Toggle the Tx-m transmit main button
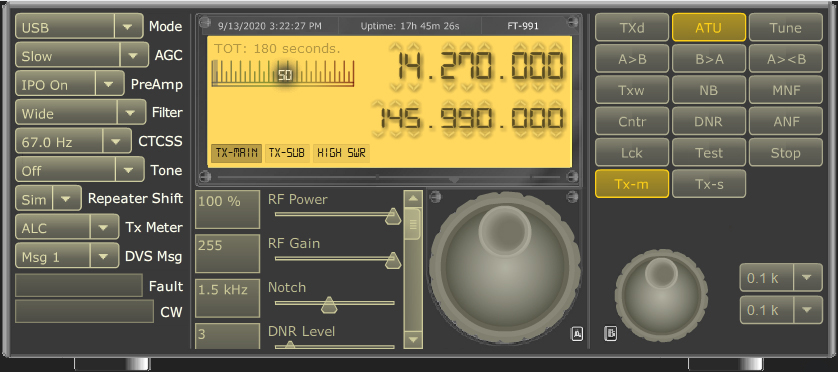Image resolution: width=838 pixels, height=372 pixels. pyautogui.click(x=632, y=184)
